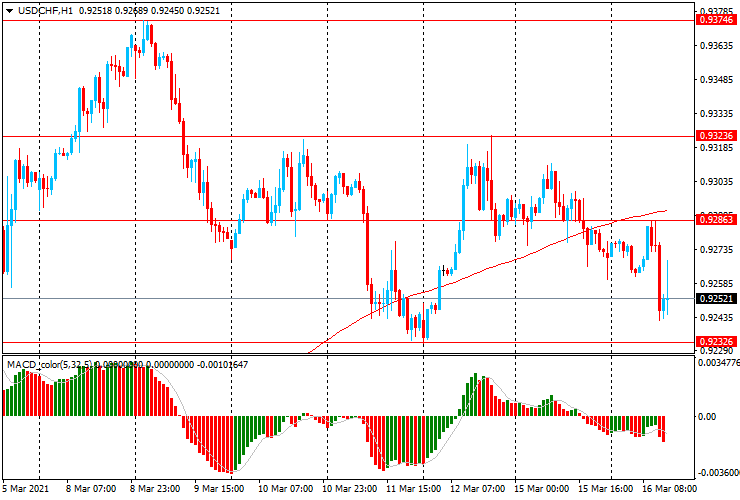This screenshot has width=740, height=500.
Task: Click the 0.93035 price axis value
Action: [714, 182]
